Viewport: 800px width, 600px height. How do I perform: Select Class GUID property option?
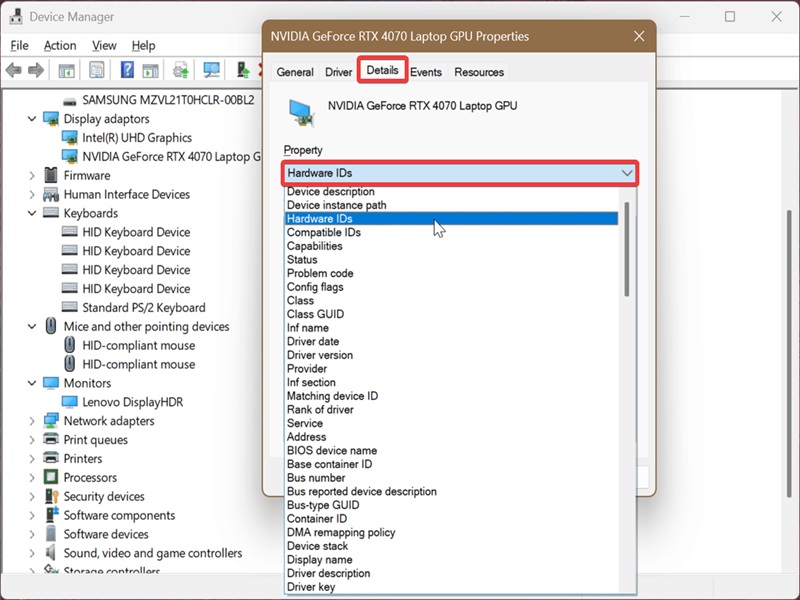point(451,314)
